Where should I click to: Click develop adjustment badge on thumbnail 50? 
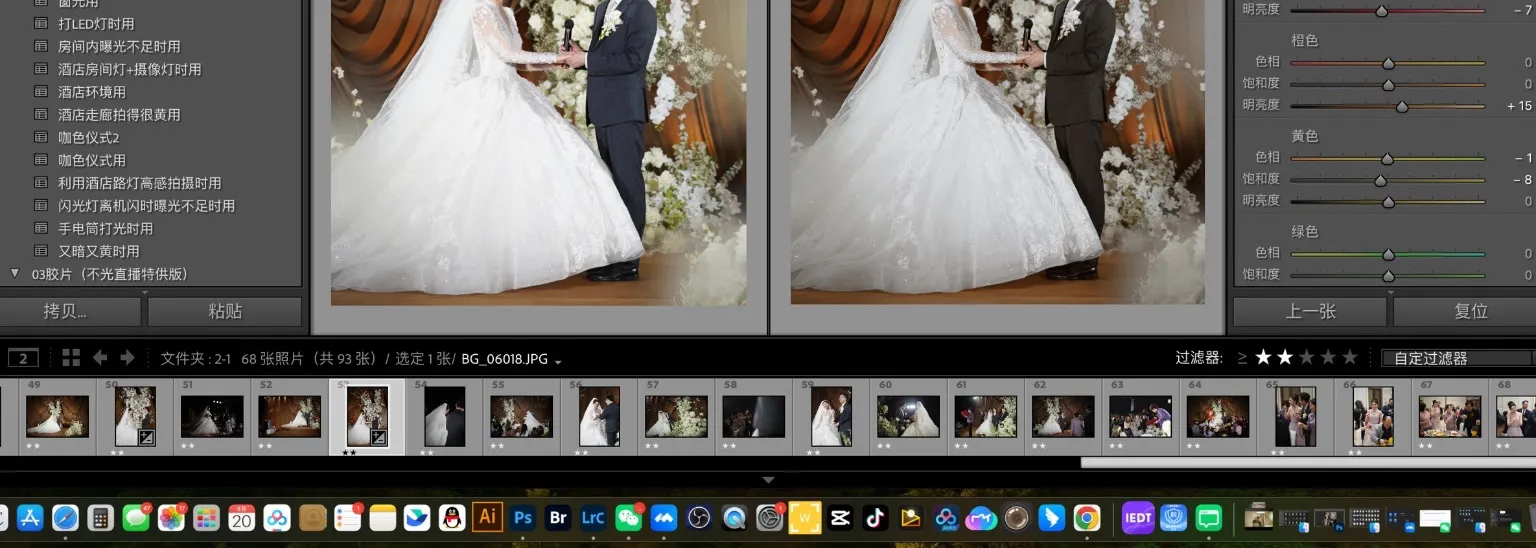(x=146, y=437)
